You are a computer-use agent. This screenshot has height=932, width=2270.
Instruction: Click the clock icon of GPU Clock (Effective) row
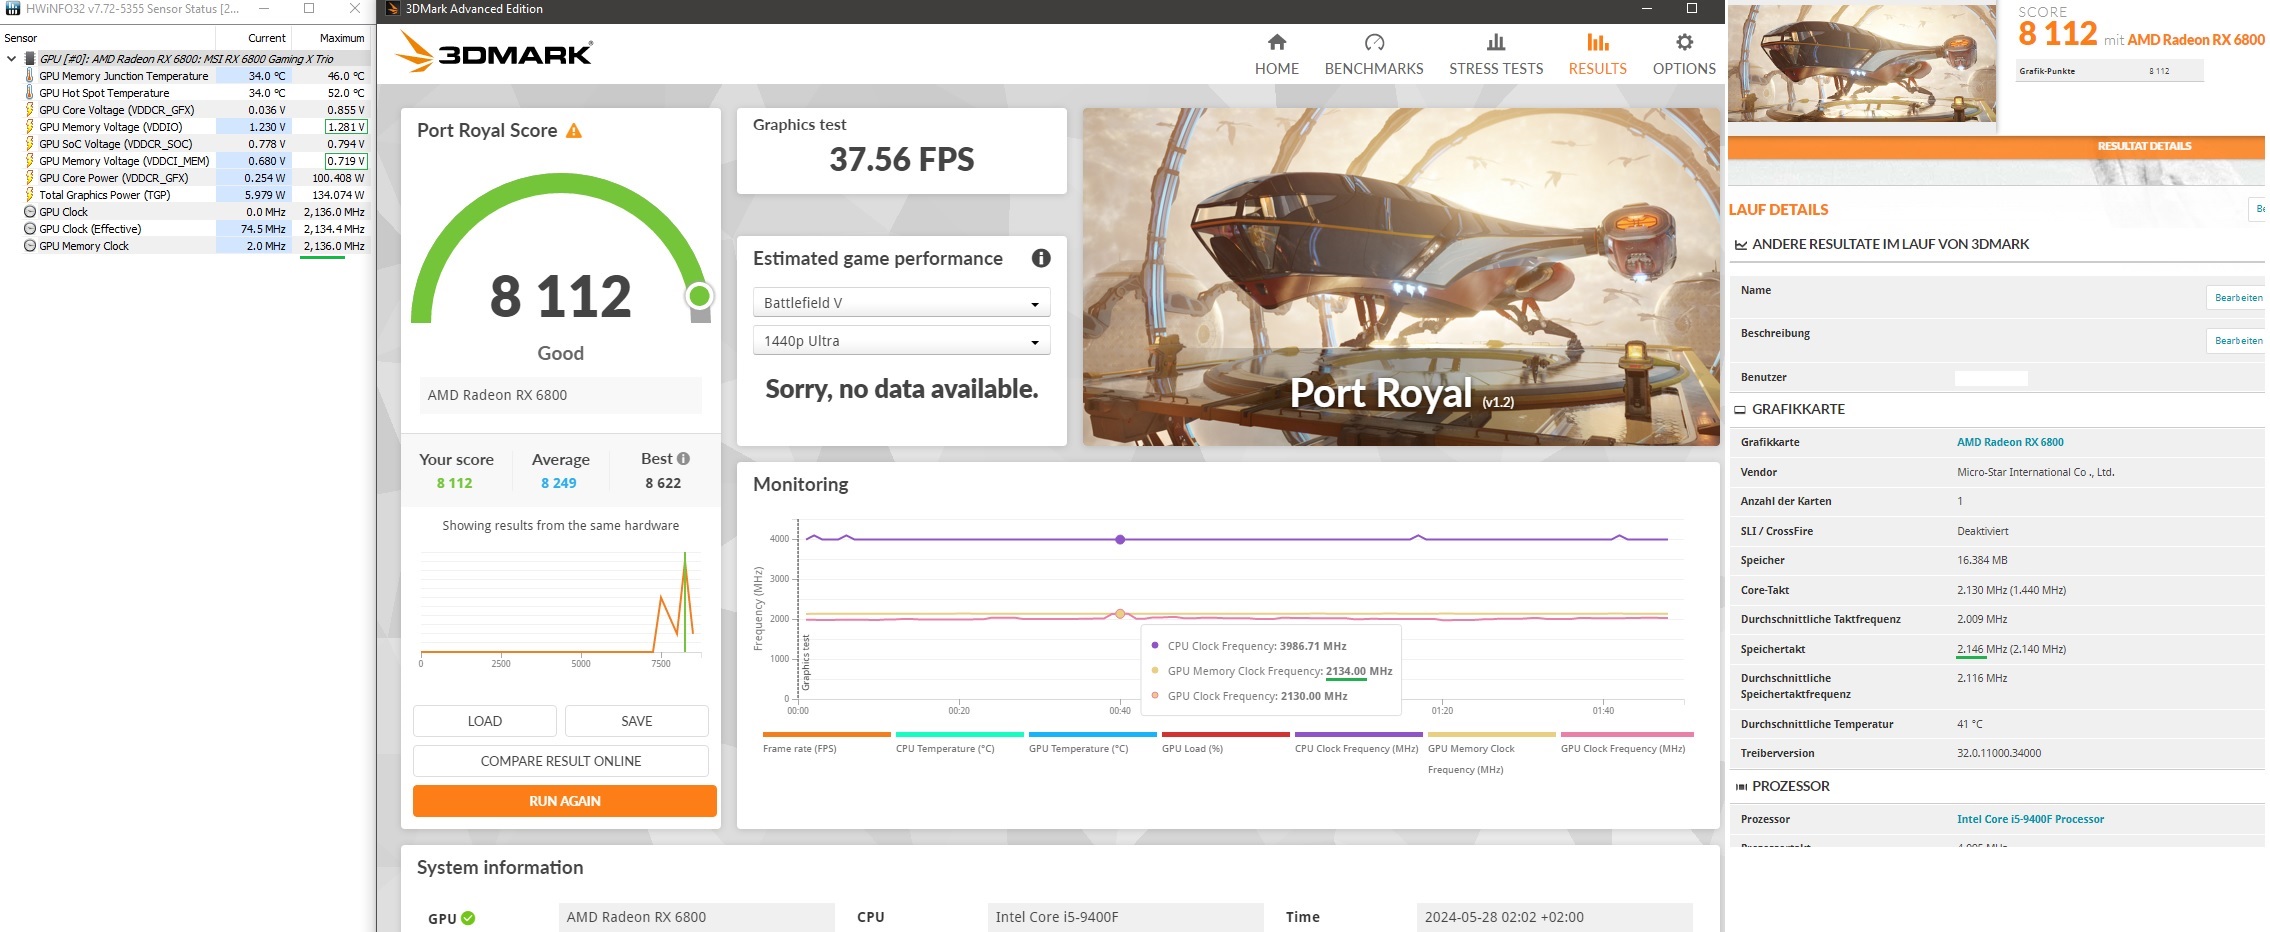click(x=30, y=229)
